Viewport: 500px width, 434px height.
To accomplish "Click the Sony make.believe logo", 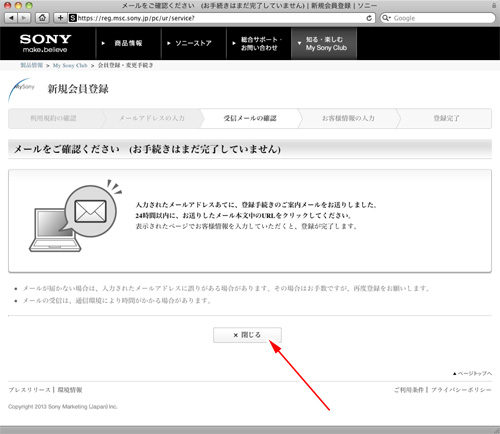I will pyautogui.click(x=45, y=43).
